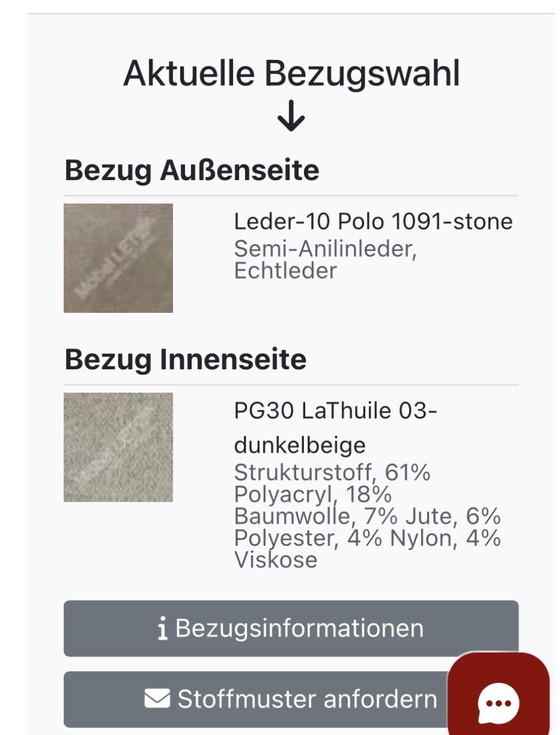Click the envelope icon on Stoffmuster anfordern
Image resolution: width=560 pixels, height=735 pixels.
(x=157, y=698)
